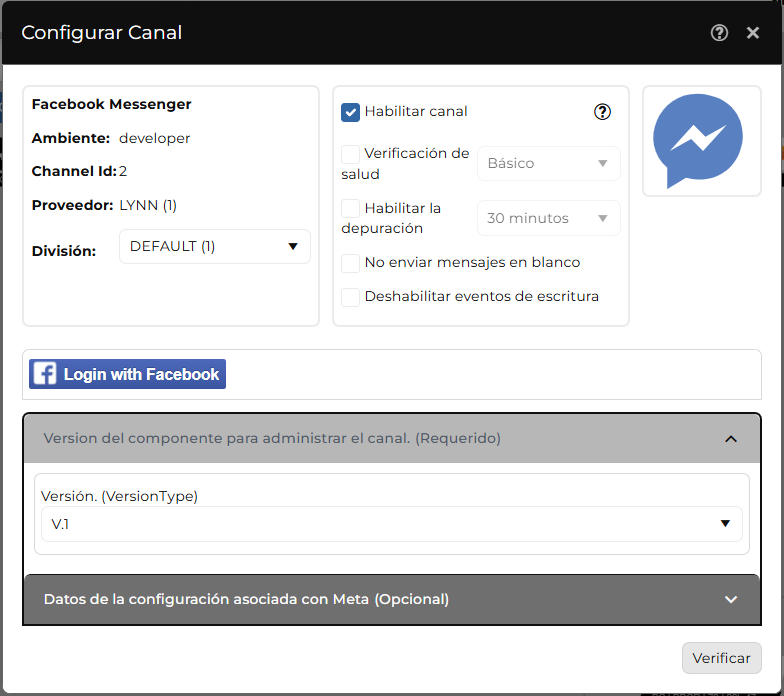This screenshot has height=696, width=784.
Task: Open the Versión V.1 dropdown
Action: [392, 524]
